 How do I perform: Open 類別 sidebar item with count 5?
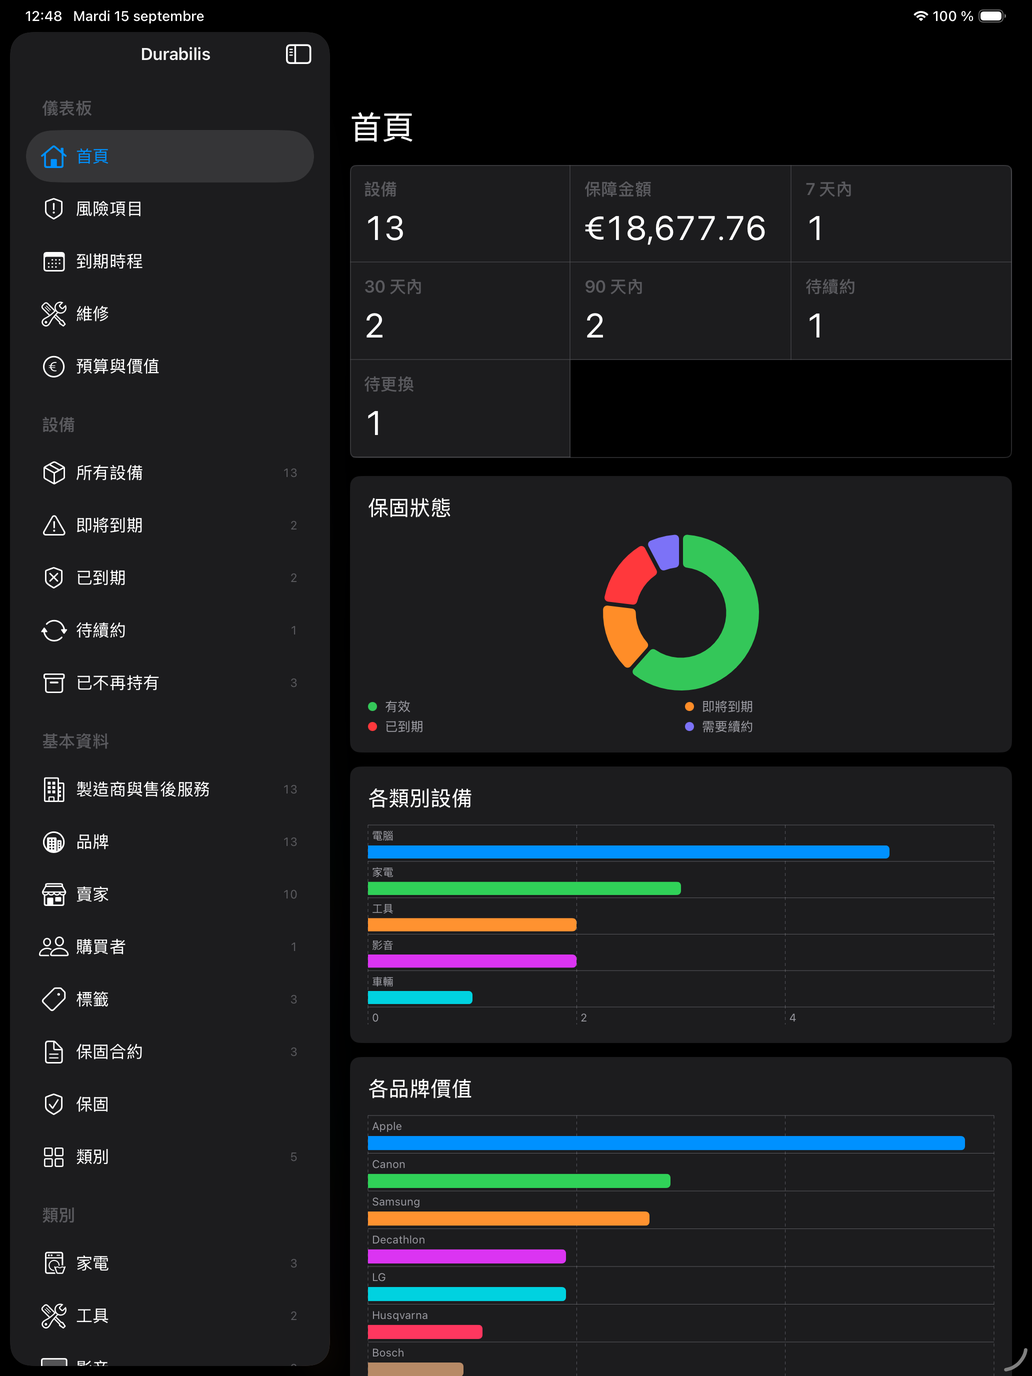170,1157
